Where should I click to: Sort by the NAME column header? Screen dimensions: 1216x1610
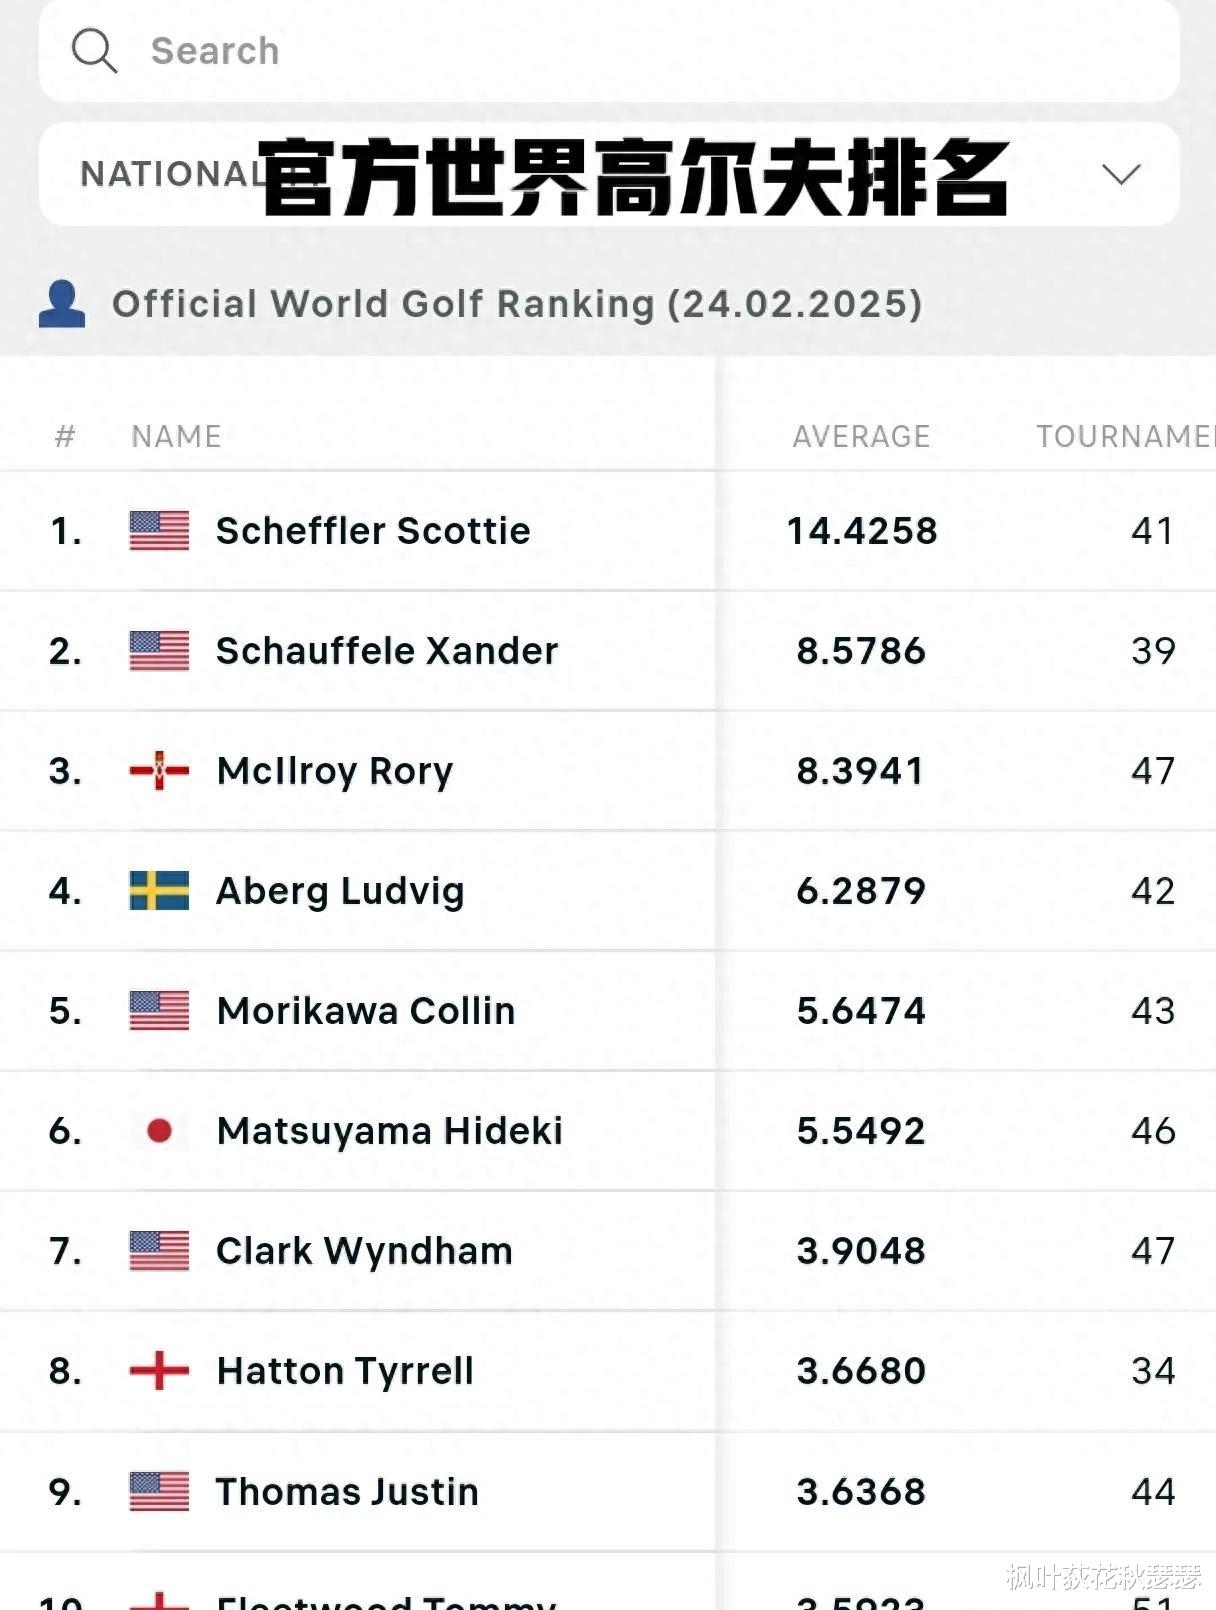click(x=176, y=437)
